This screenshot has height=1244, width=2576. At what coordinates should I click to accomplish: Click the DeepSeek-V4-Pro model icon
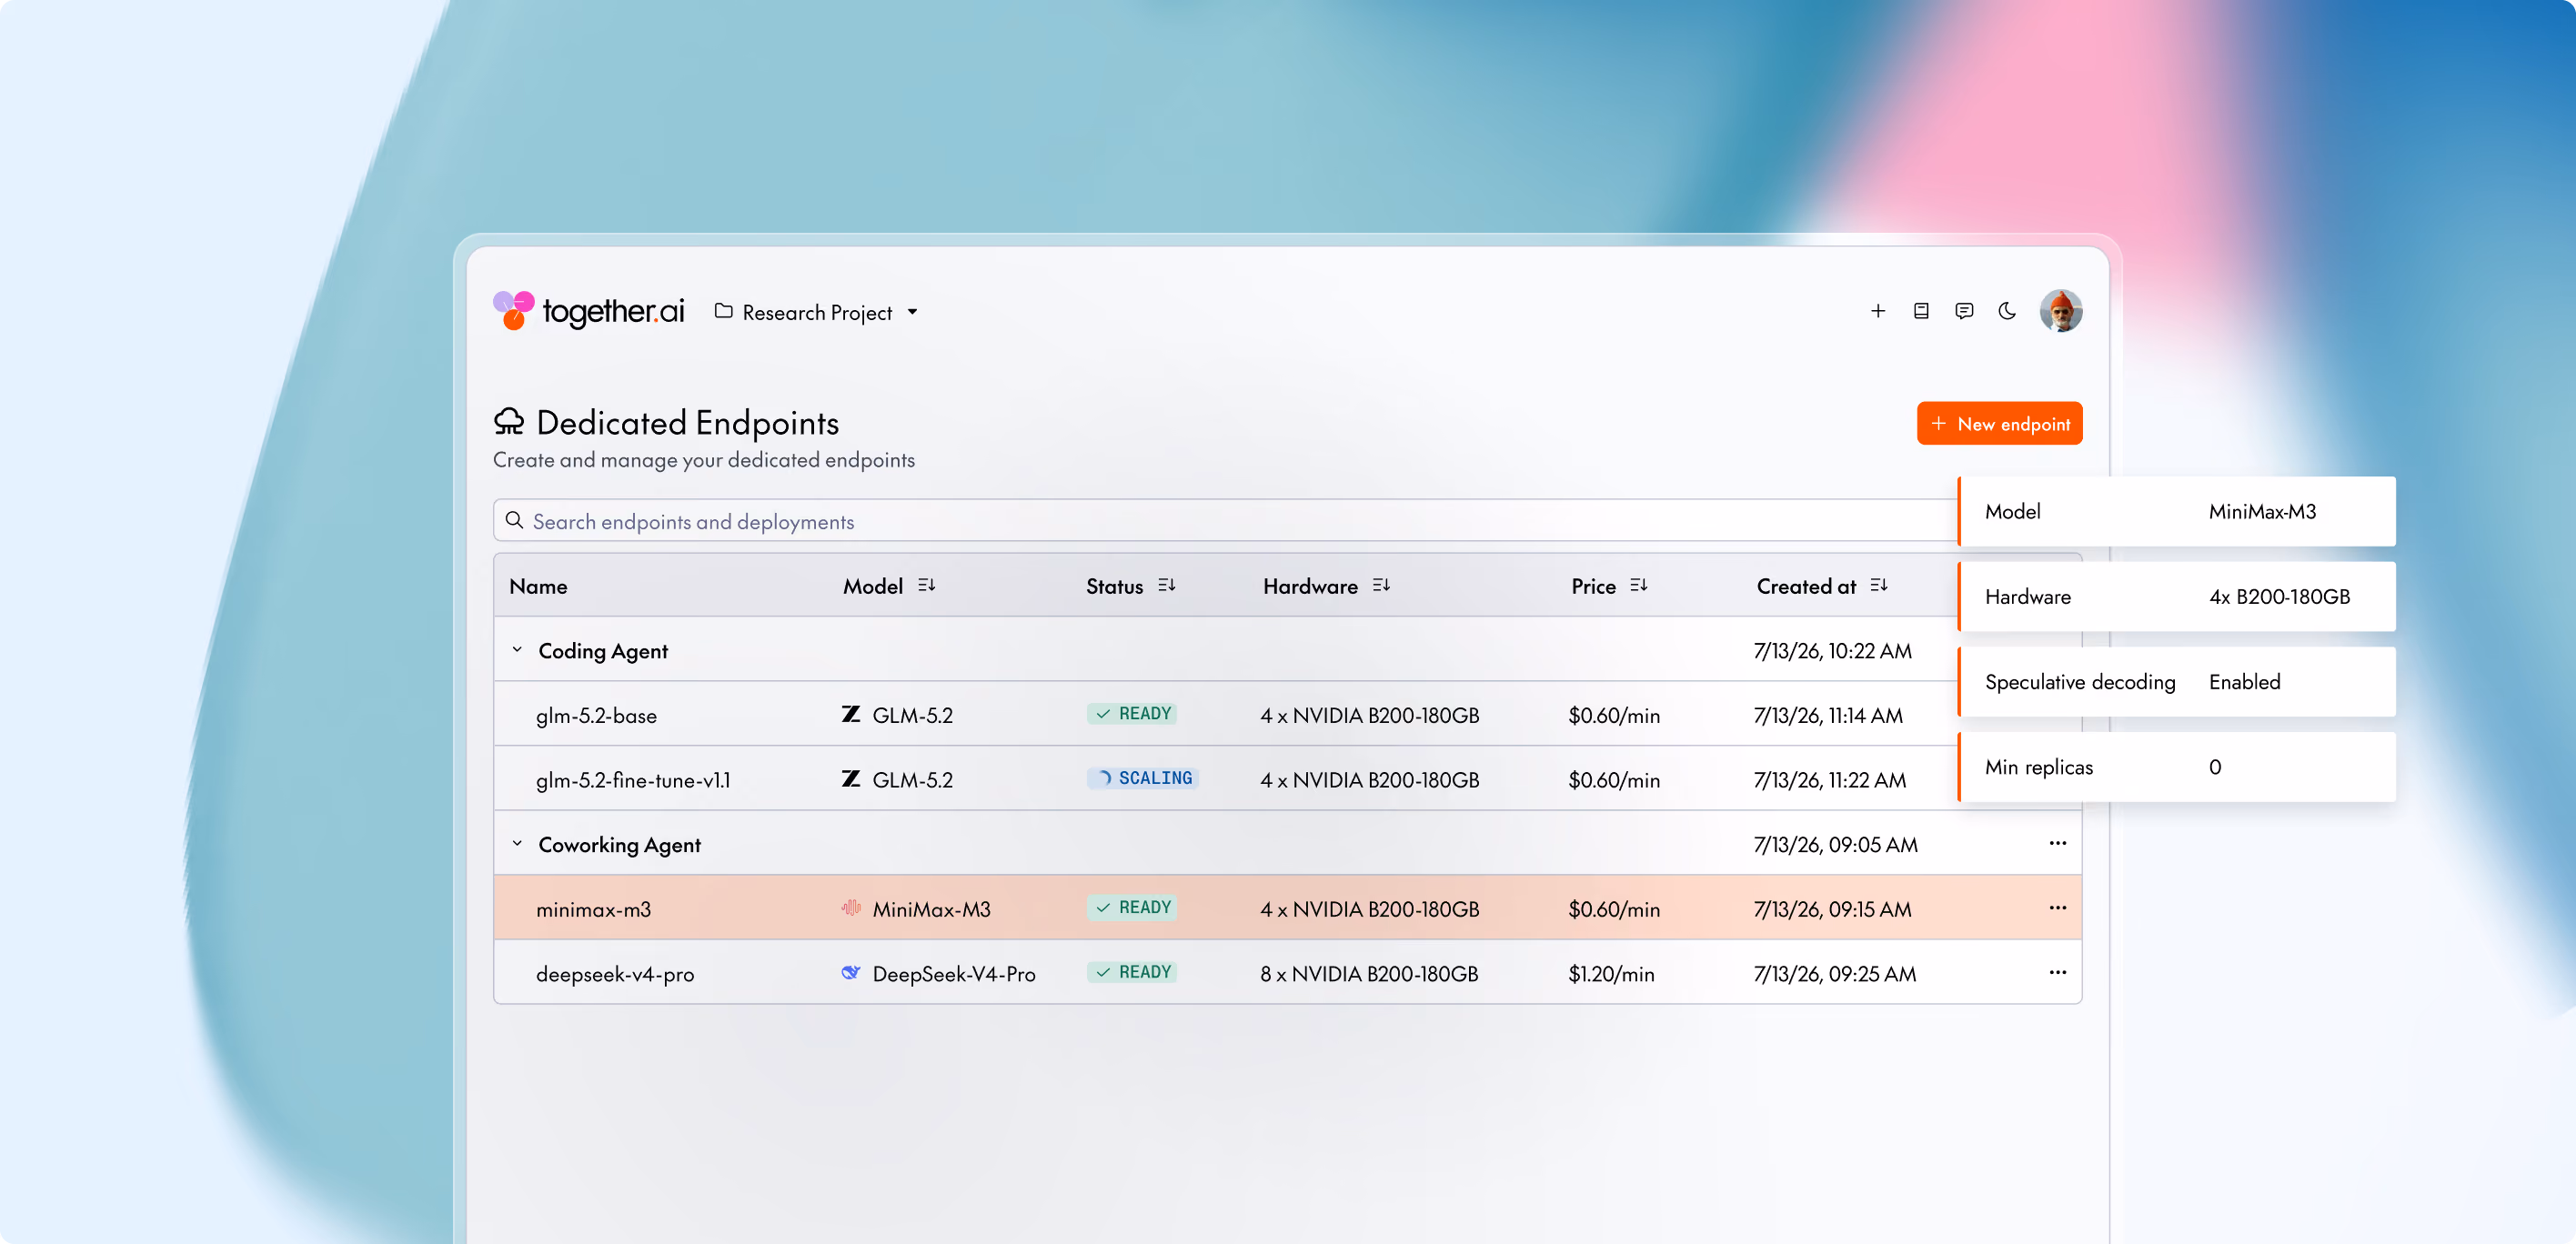pos(851,972)
